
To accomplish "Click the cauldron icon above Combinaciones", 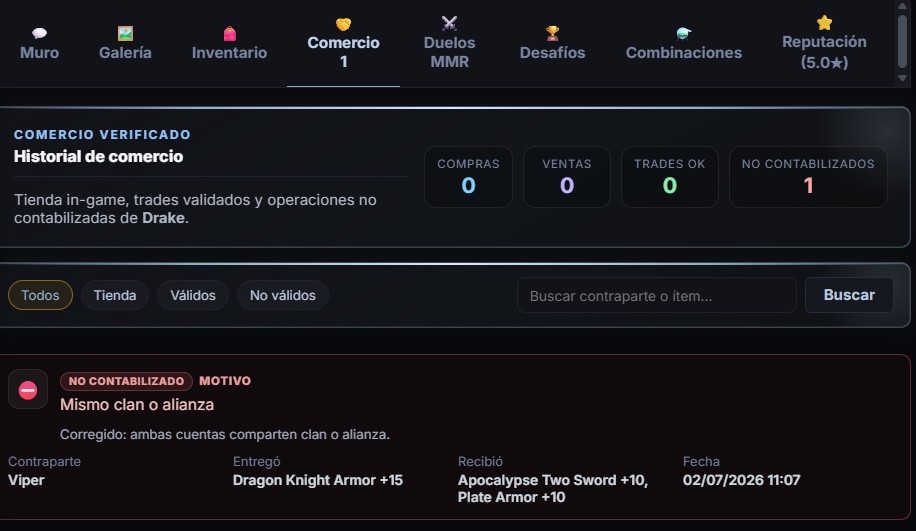I will [x=683, y=33].
